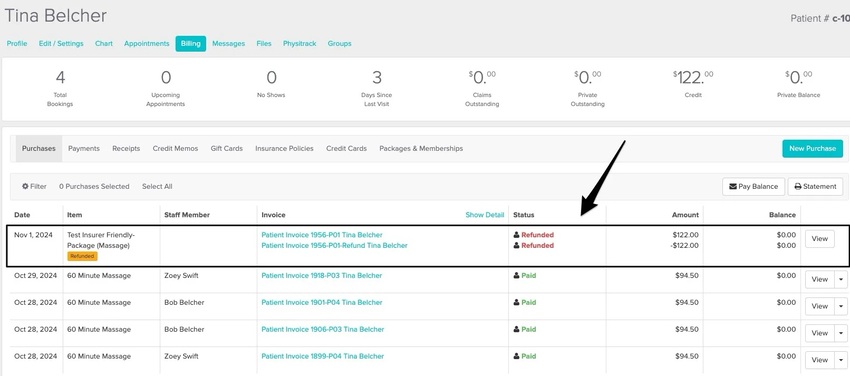Select the Billing tab
This screenshot has height=376, width=850.
[191, 43]
